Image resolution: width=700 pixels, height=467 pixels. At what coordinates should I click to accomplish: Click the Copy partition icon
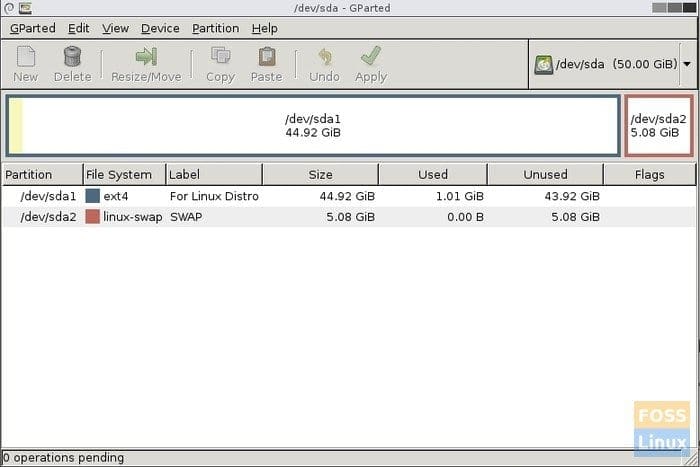221,56
